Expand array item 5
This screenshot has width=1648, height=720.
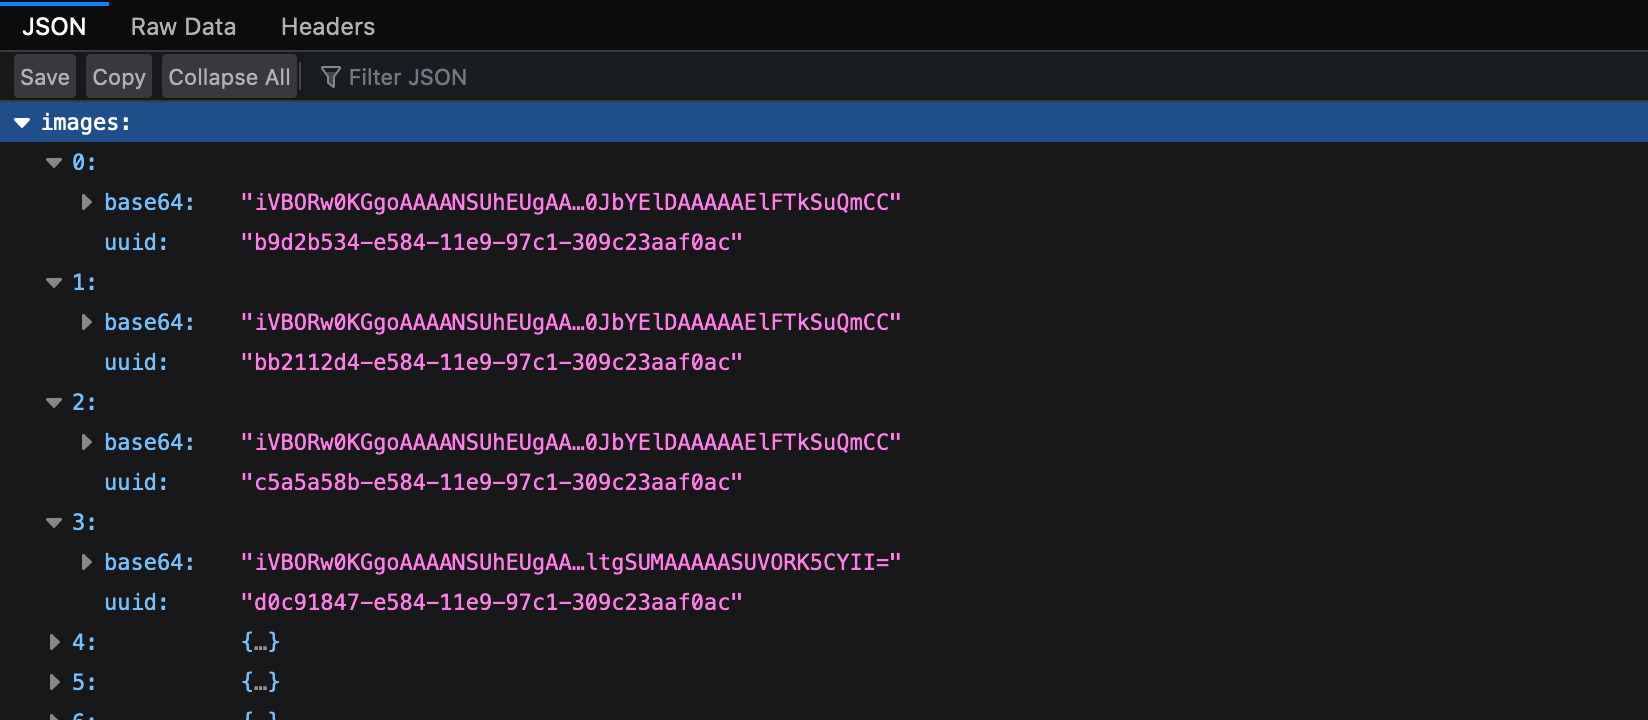54,682
